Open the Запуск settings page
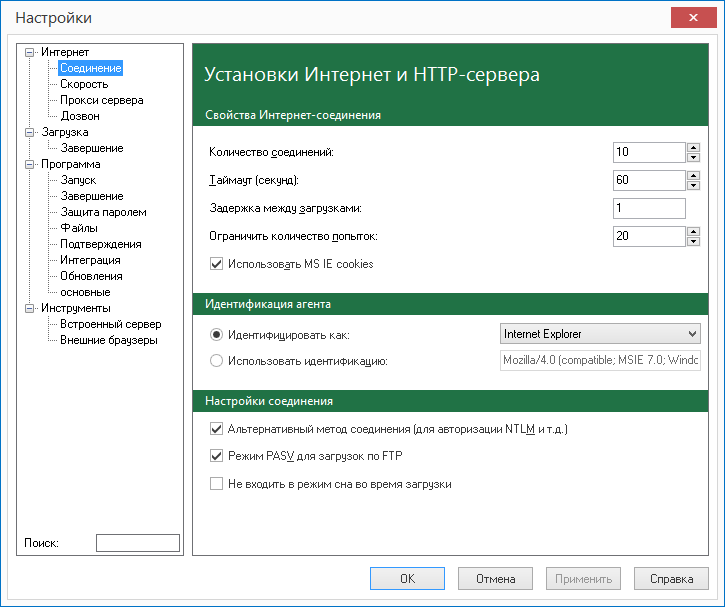The width and height of the screenshot is (725, 607). point(78,180)
